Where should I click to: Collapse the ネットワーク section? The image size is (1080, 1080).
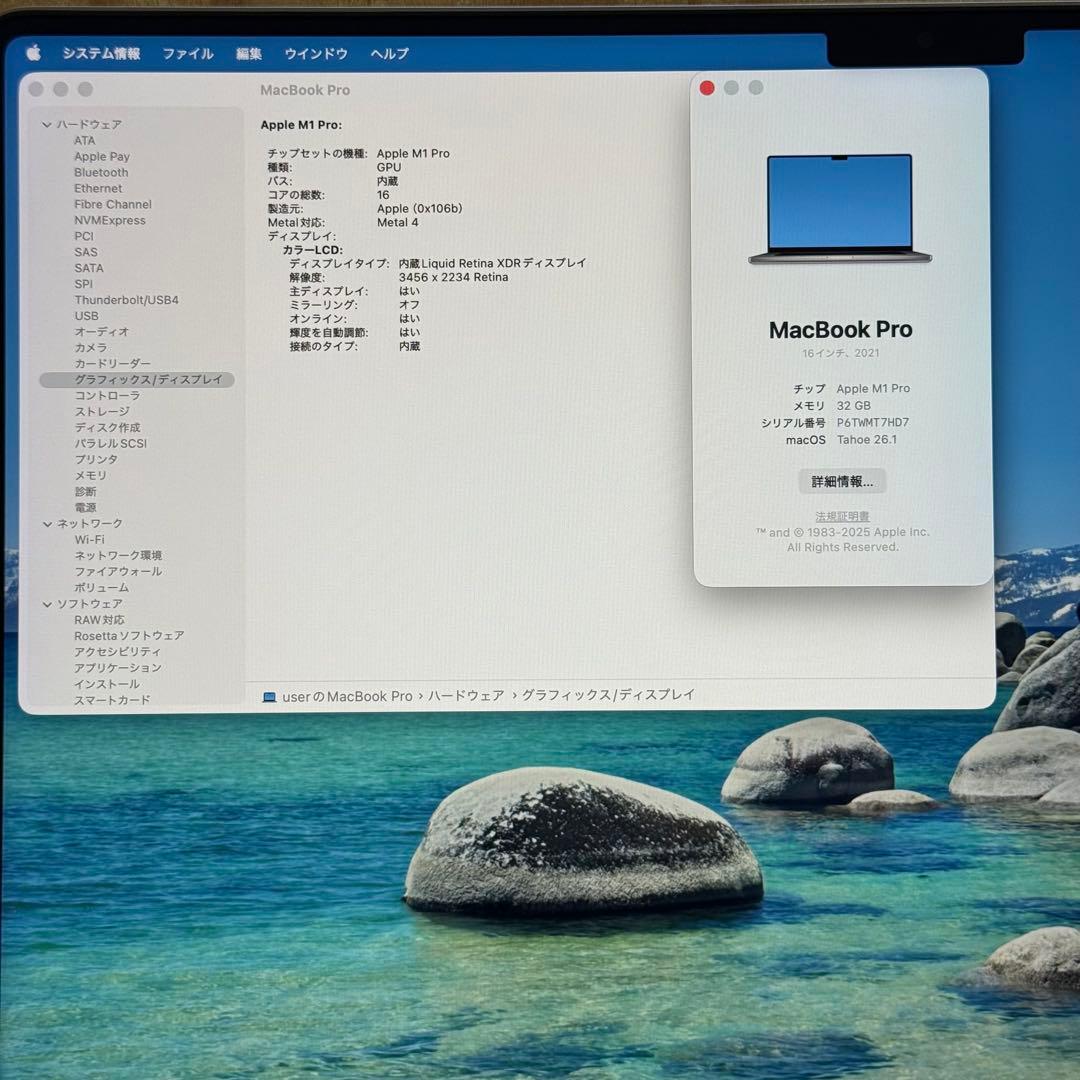[46, 523]
